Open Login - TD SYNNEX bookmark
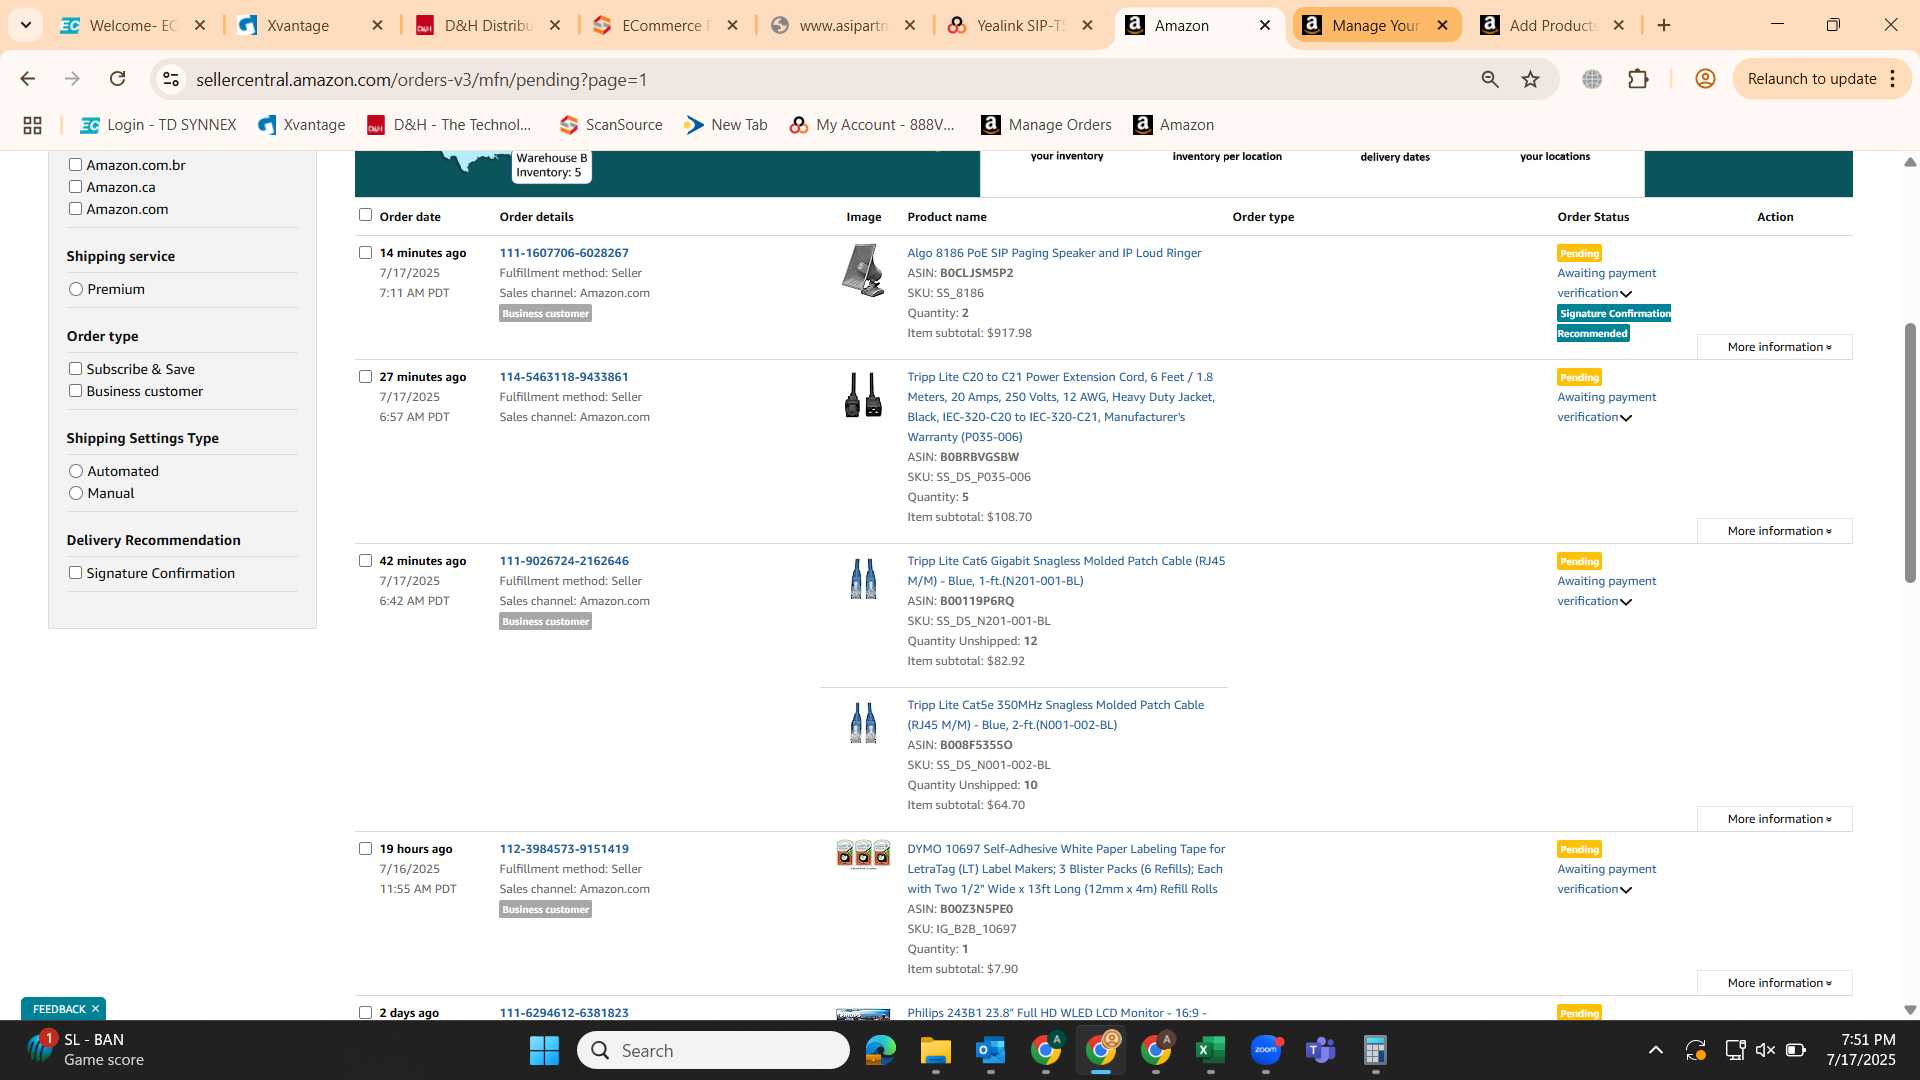 coord(158,125)
